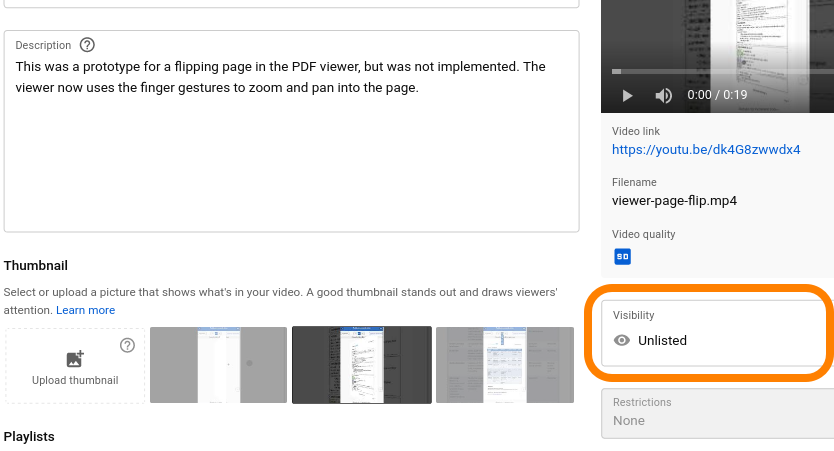
Task: Click the add-image icon above Upload thumbnail
Action: (x=75, y=359)
